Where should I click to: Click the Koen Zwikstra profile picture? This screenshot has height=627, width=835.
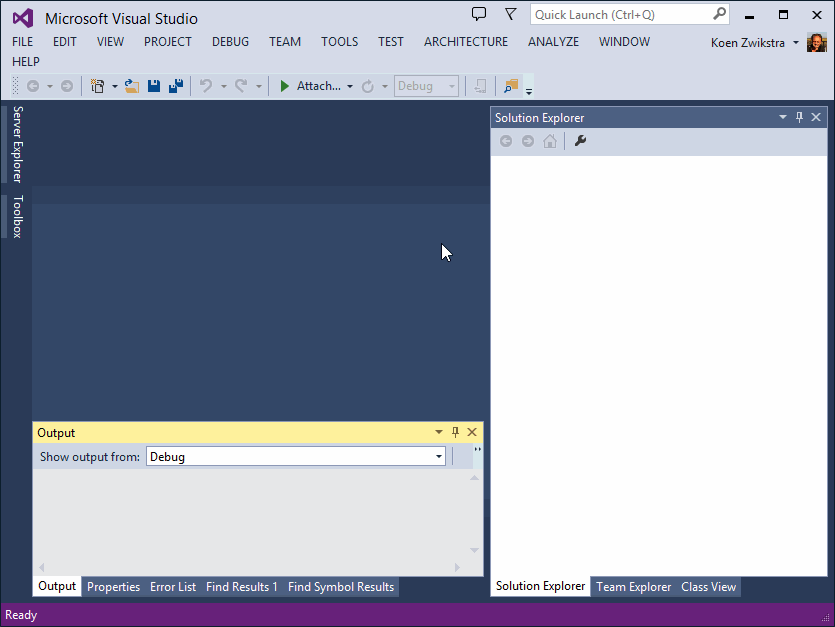pos(817,43)
